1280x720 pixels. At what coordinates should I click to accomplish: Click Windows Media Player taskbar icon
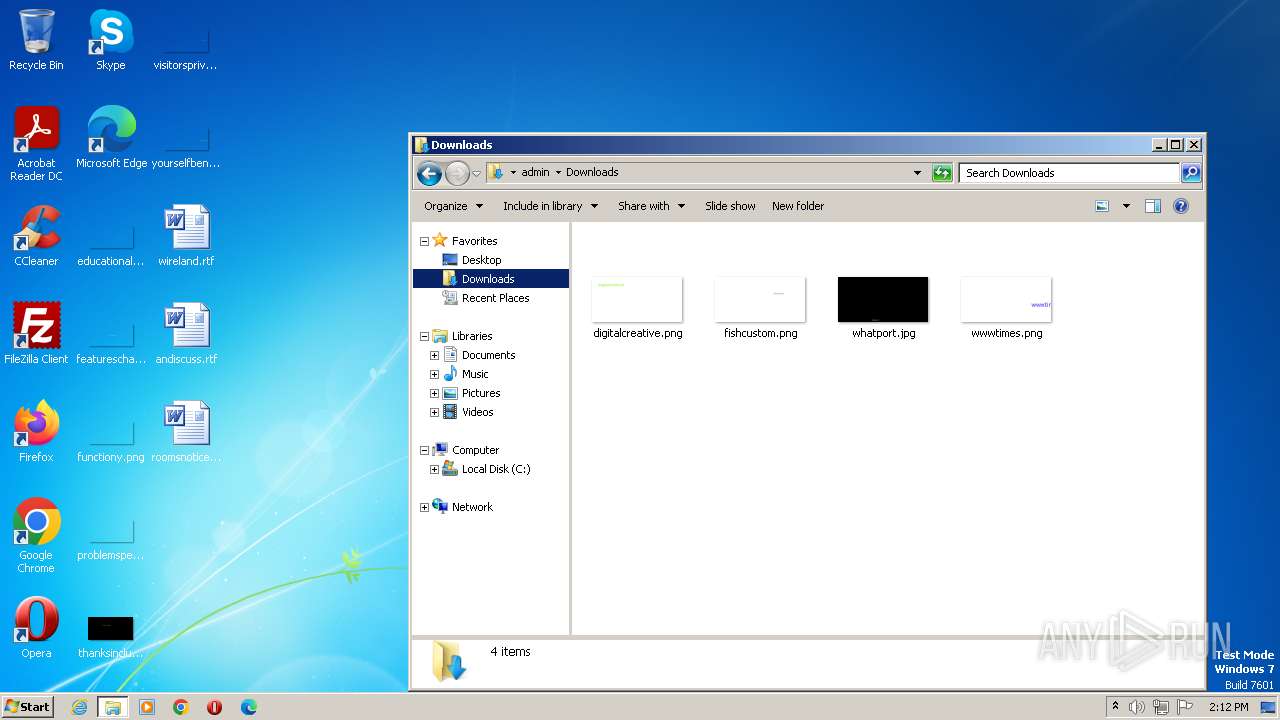coord(147,707)
